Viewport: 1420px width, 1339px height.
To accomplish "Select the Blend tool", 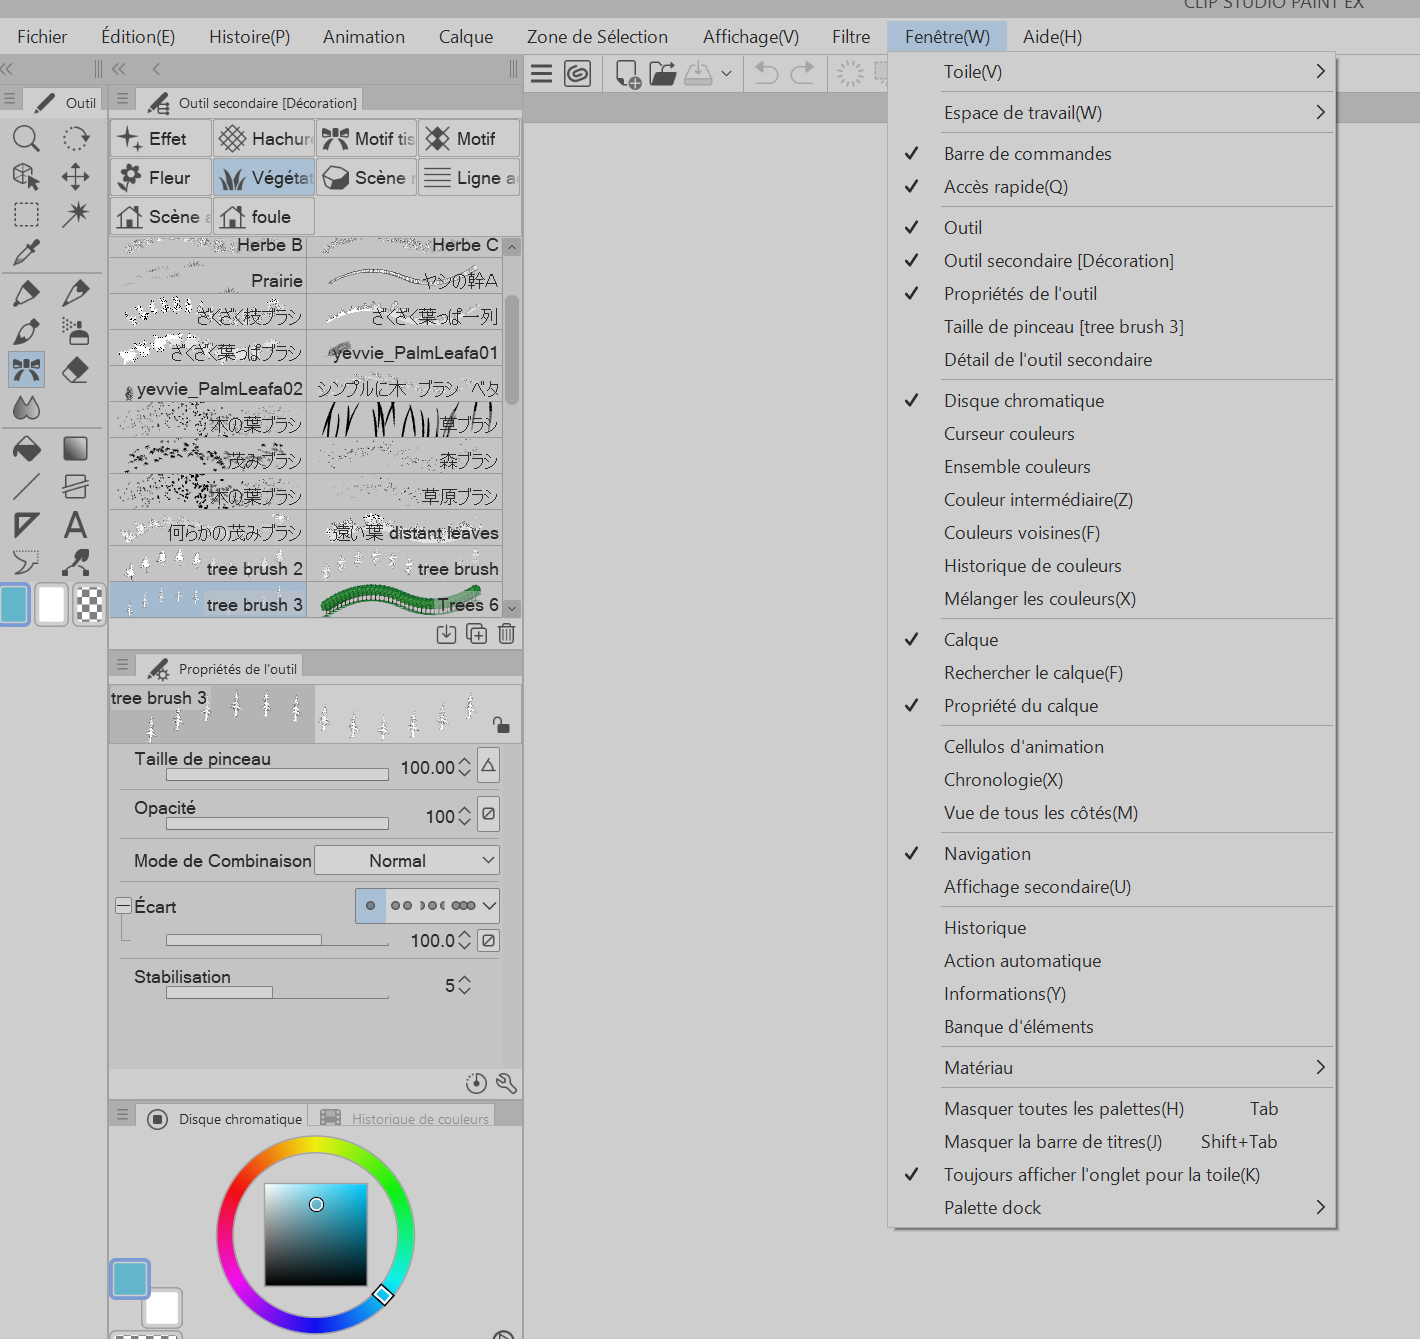I will click(x=26, y=408).
